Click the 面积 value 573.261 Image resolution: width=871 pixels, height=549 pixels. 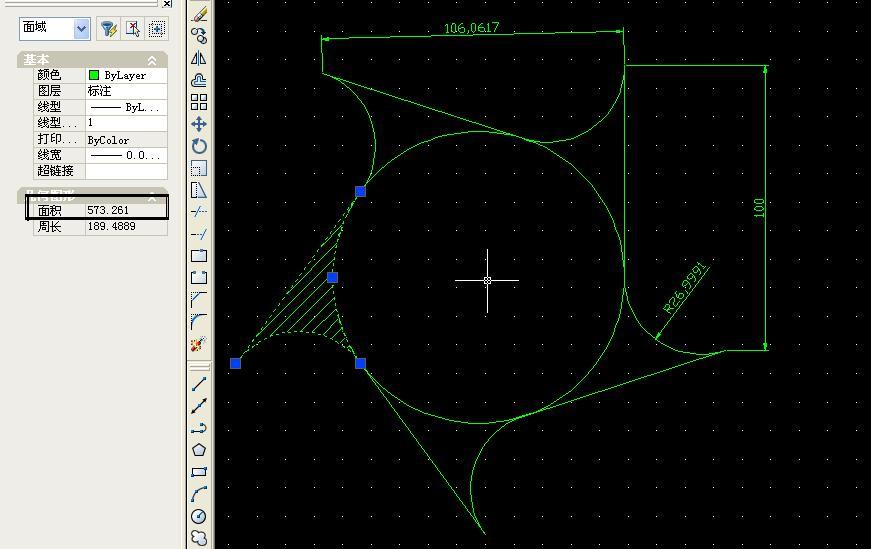click(126, 210)
